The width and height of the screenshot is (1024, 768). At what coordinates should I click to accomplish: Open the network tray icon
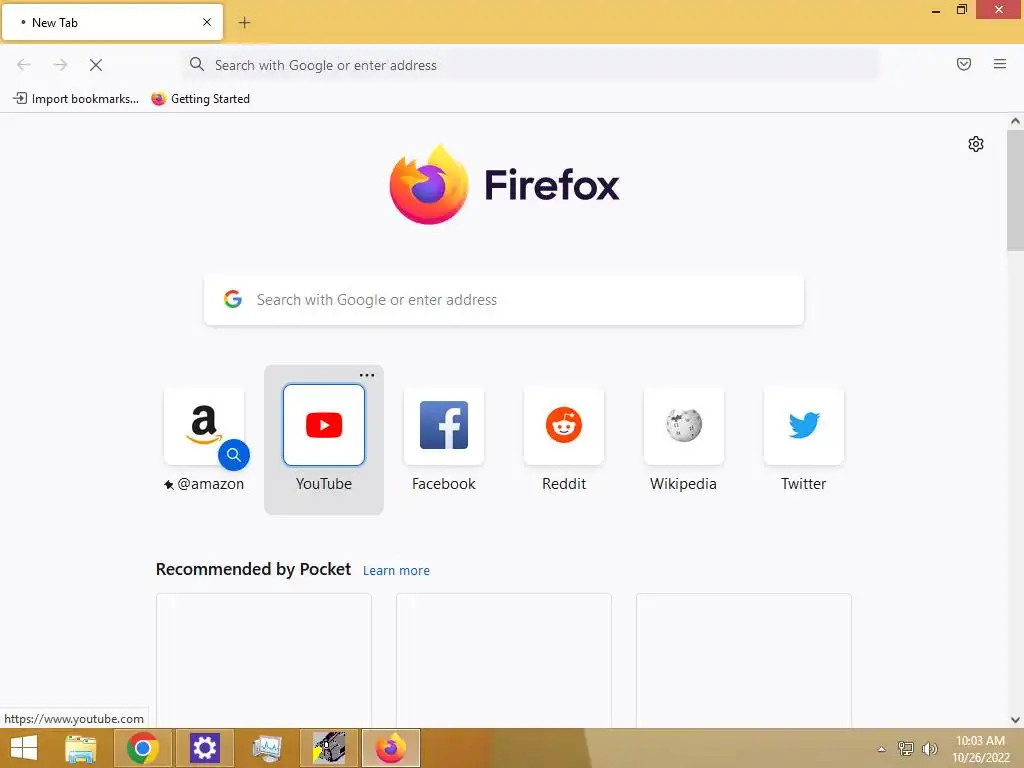[x=906, y=749]
